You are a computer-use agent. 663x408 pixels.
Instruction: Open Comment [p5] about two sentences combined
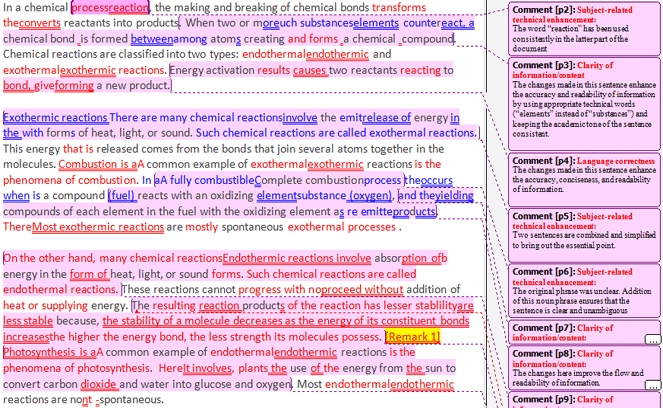tap(584, 235)
